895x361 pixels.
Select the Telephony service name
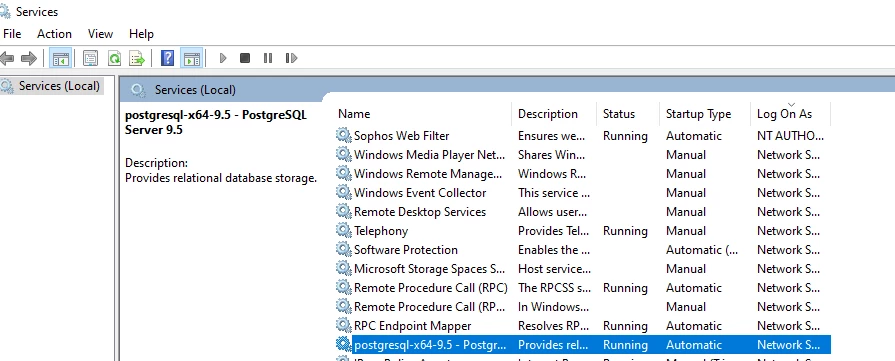coord(381,231)
